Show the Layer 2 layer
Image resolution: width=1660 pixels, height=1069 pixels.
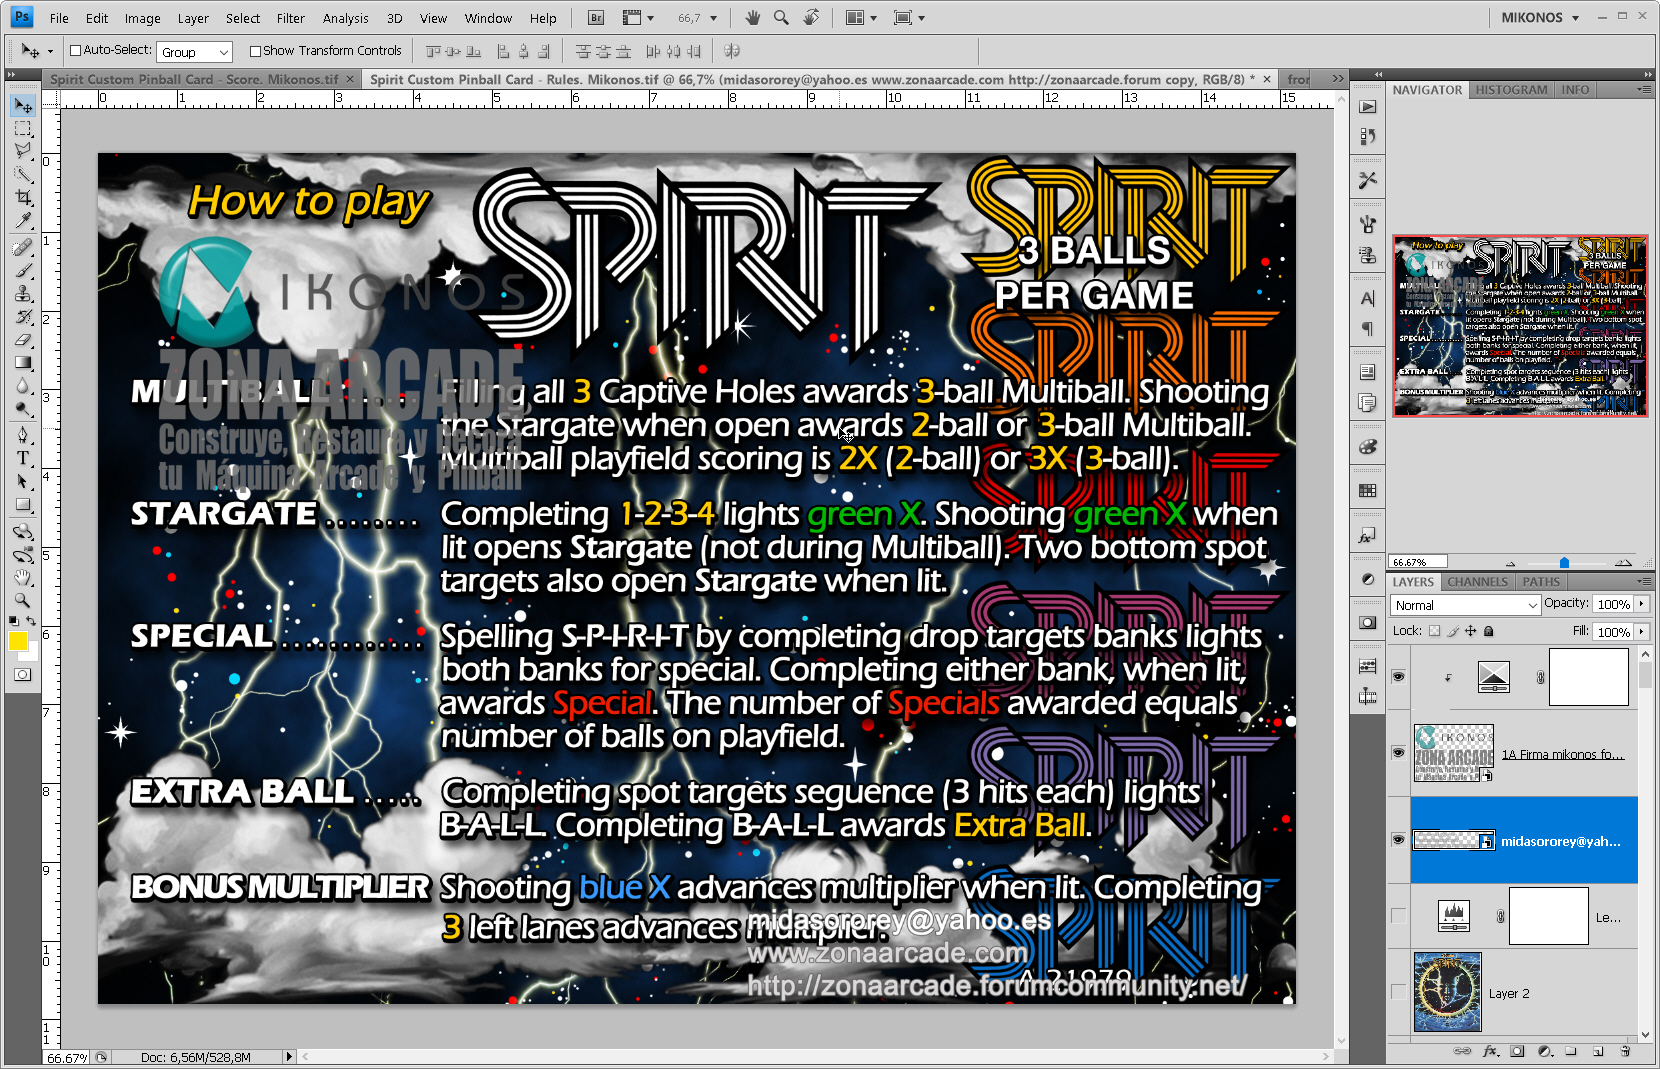click(x=1398, y=992)
